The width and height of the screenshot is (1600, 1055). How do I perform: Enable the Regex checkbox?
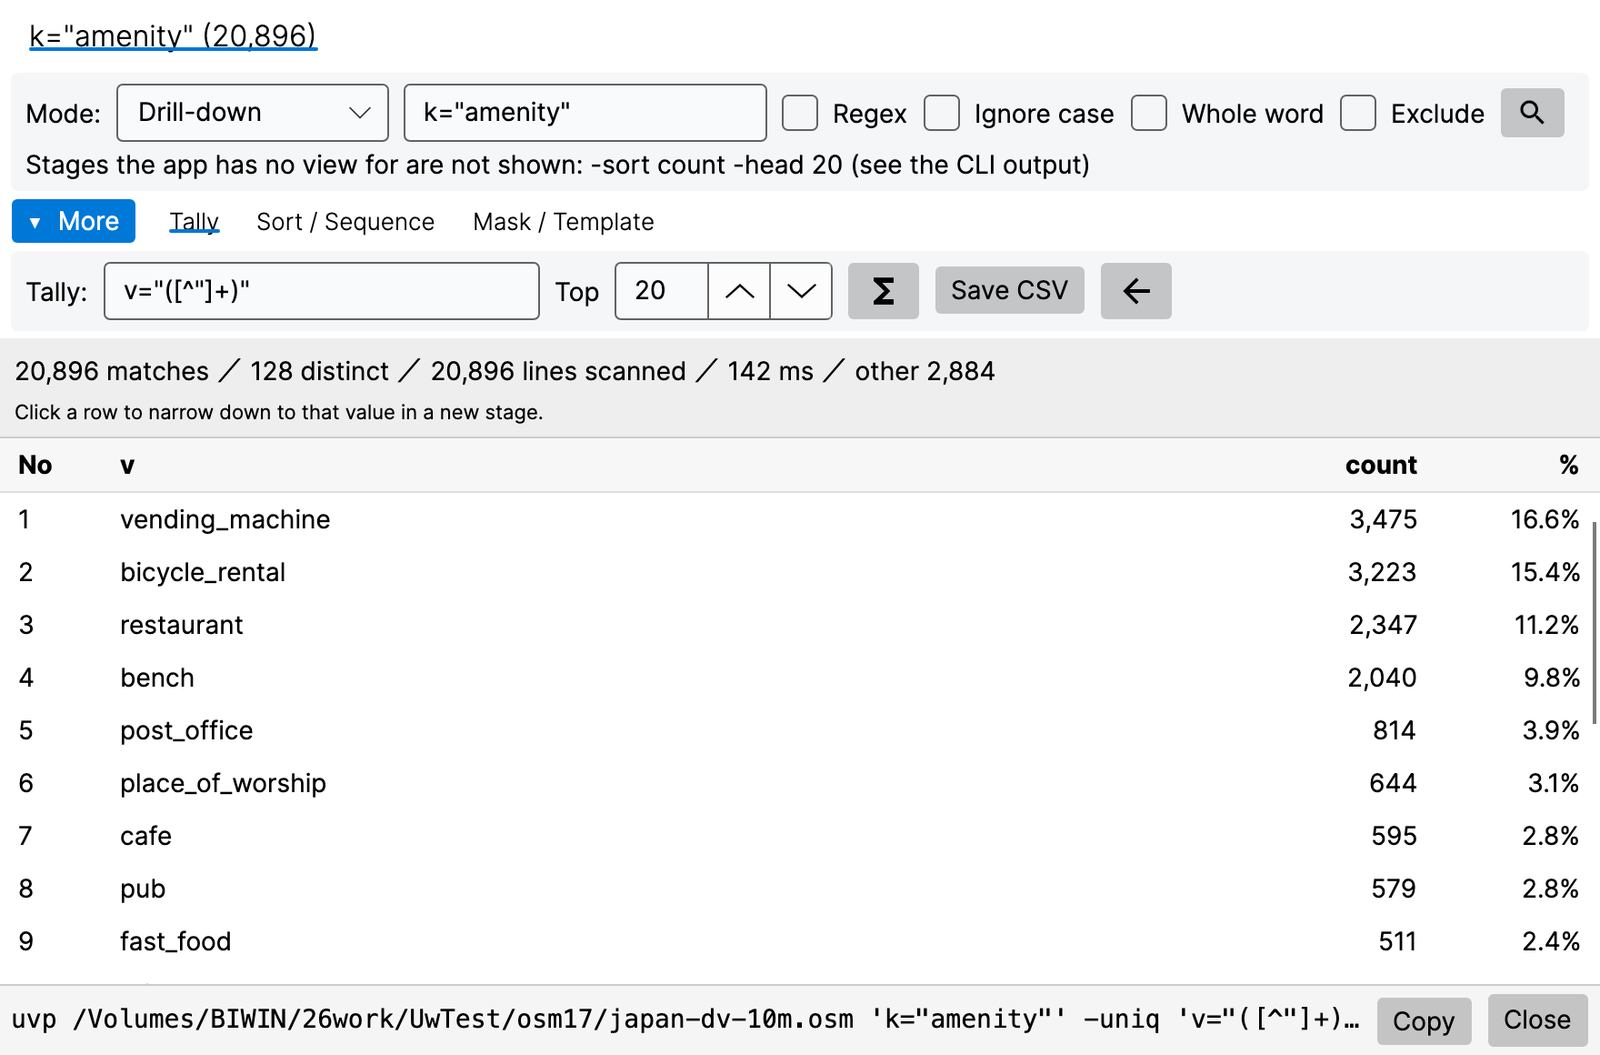click(800, 113)
